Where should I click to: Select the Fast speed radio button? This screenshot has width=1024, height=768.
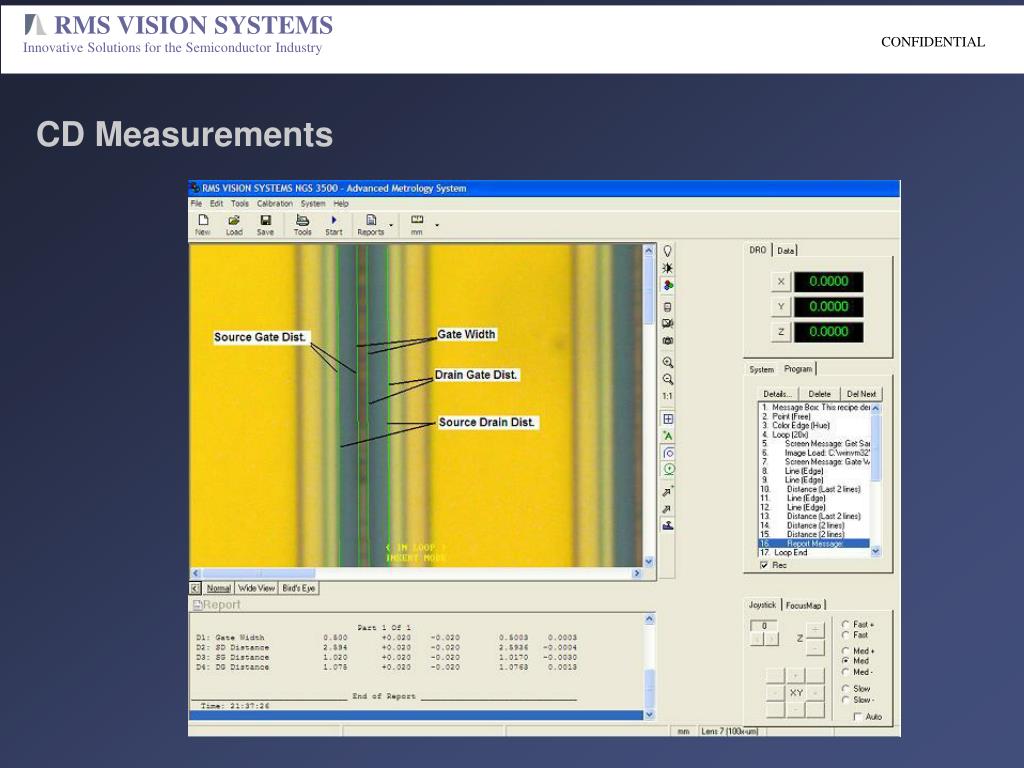click(846, 635)
